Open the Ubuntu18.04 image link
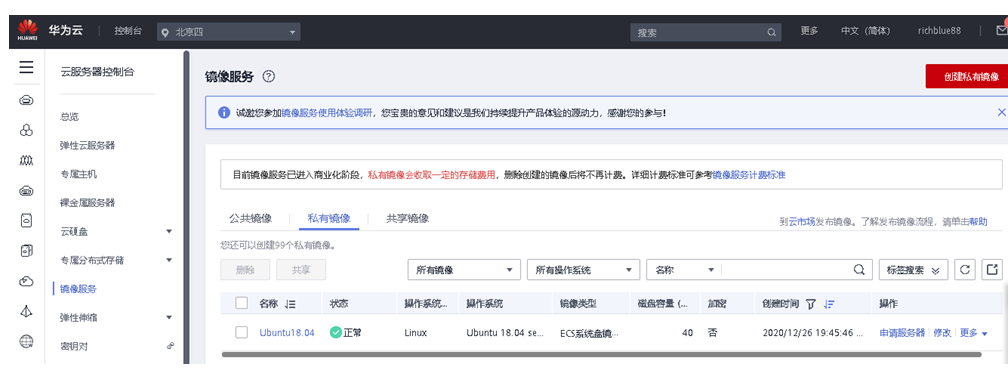1008x377 pixels. click(287, 333)
